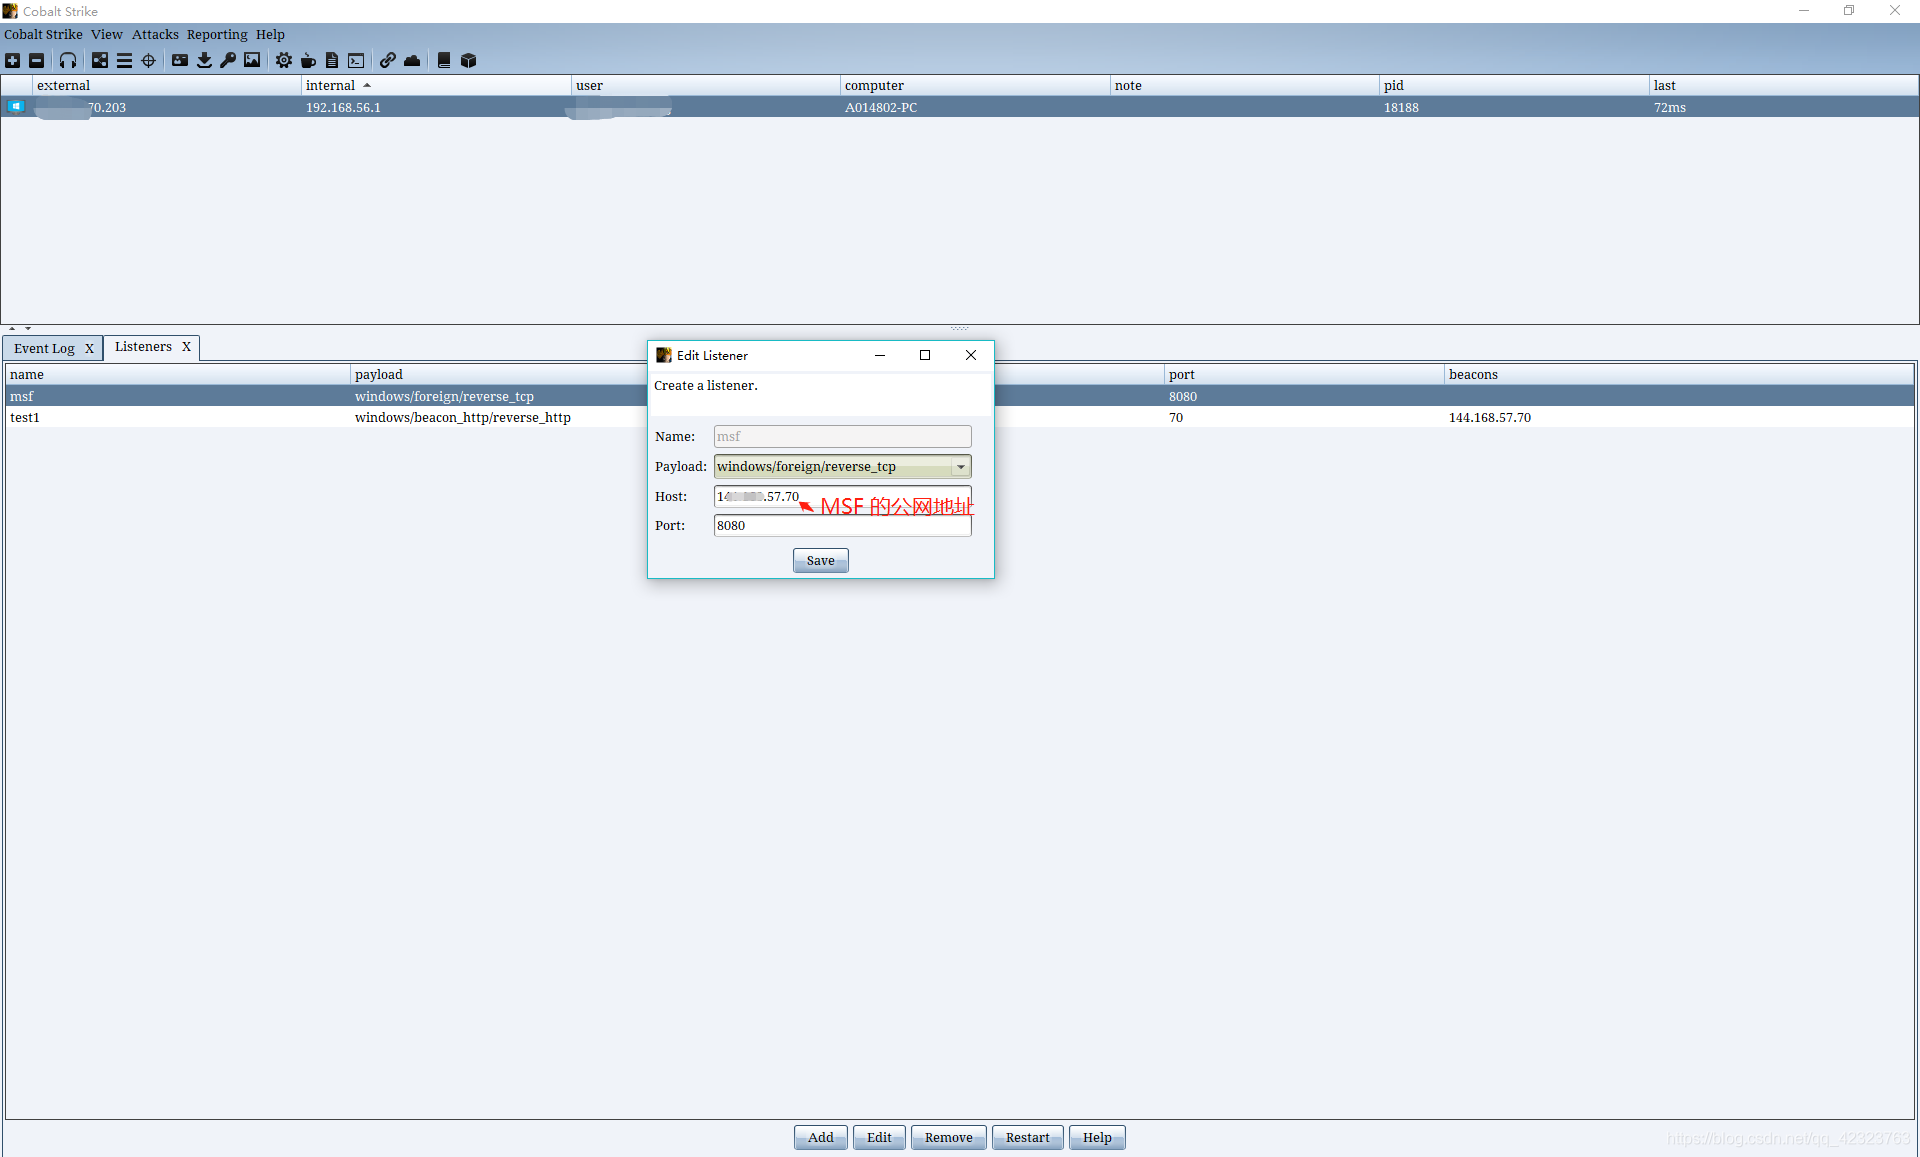
Task: Click beacons value 144.168.57.70
Action: click(1489, 418)
